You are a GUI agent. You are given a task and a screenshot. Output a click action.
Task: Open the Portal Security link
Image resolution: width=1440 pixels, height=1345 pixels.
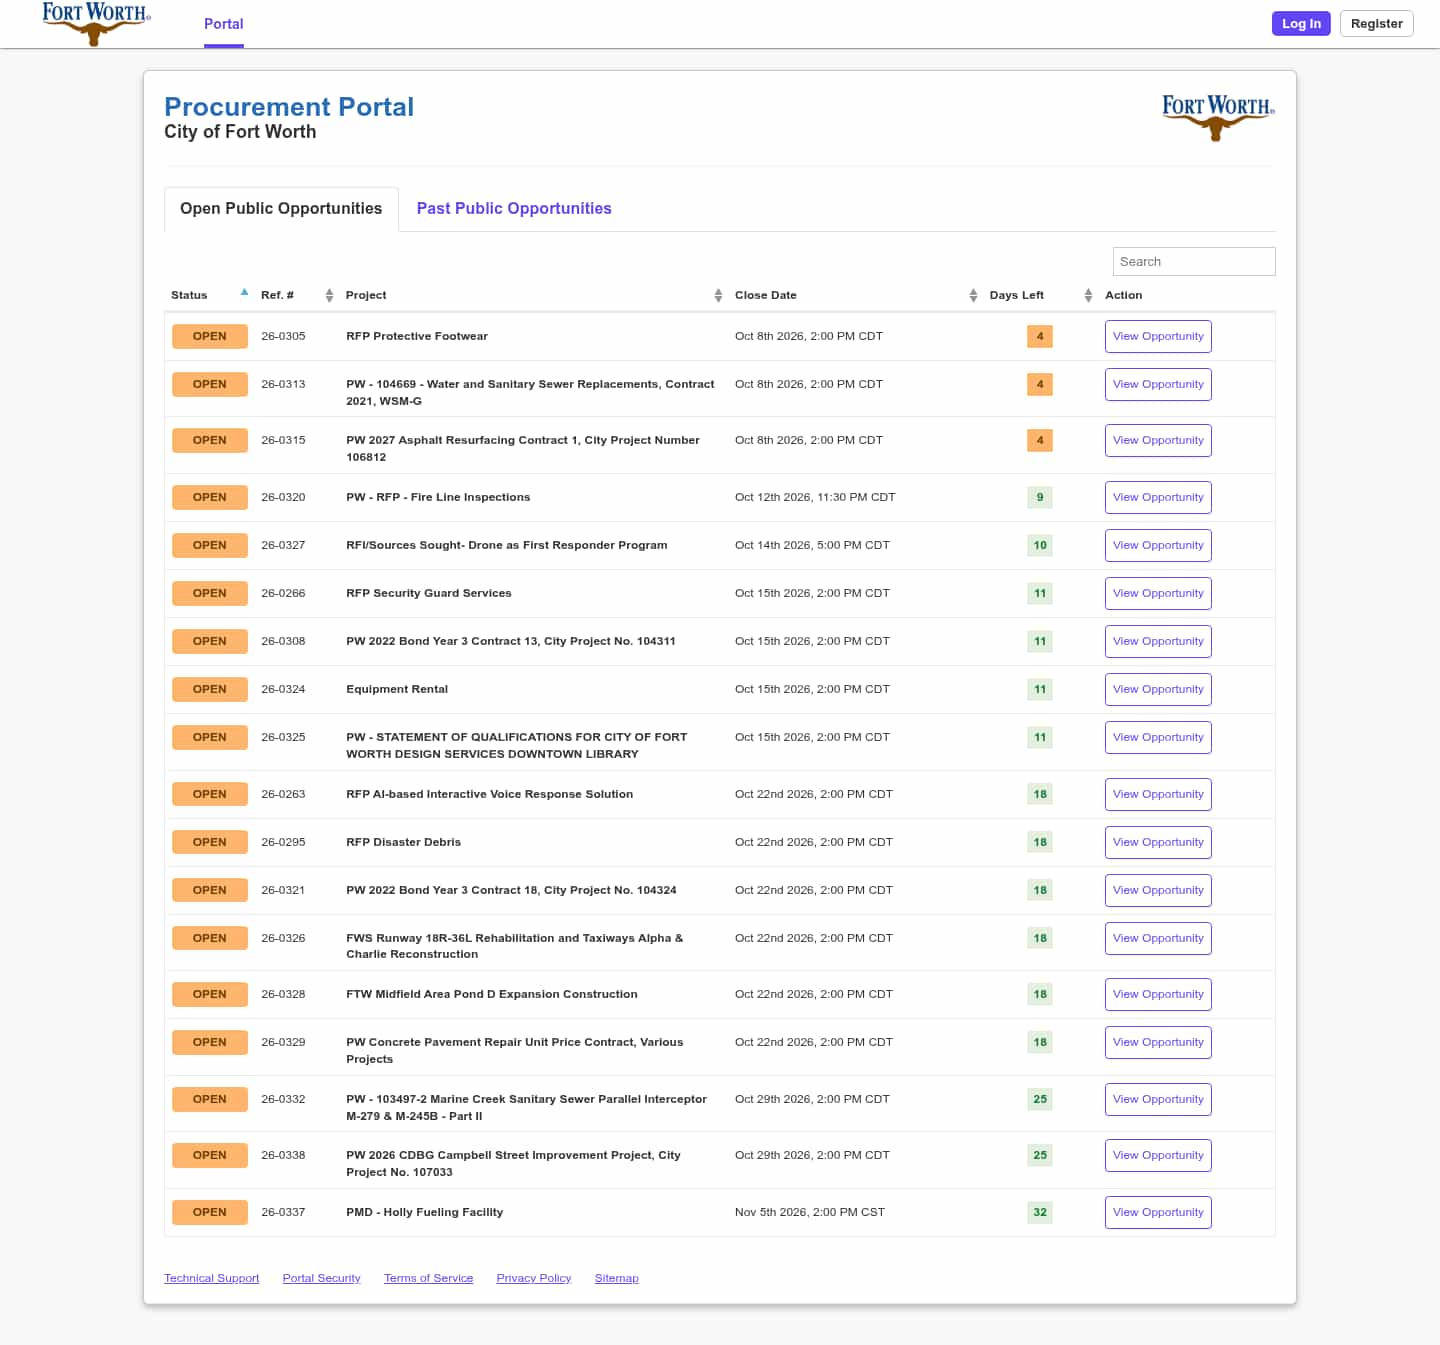(321, 1278)
